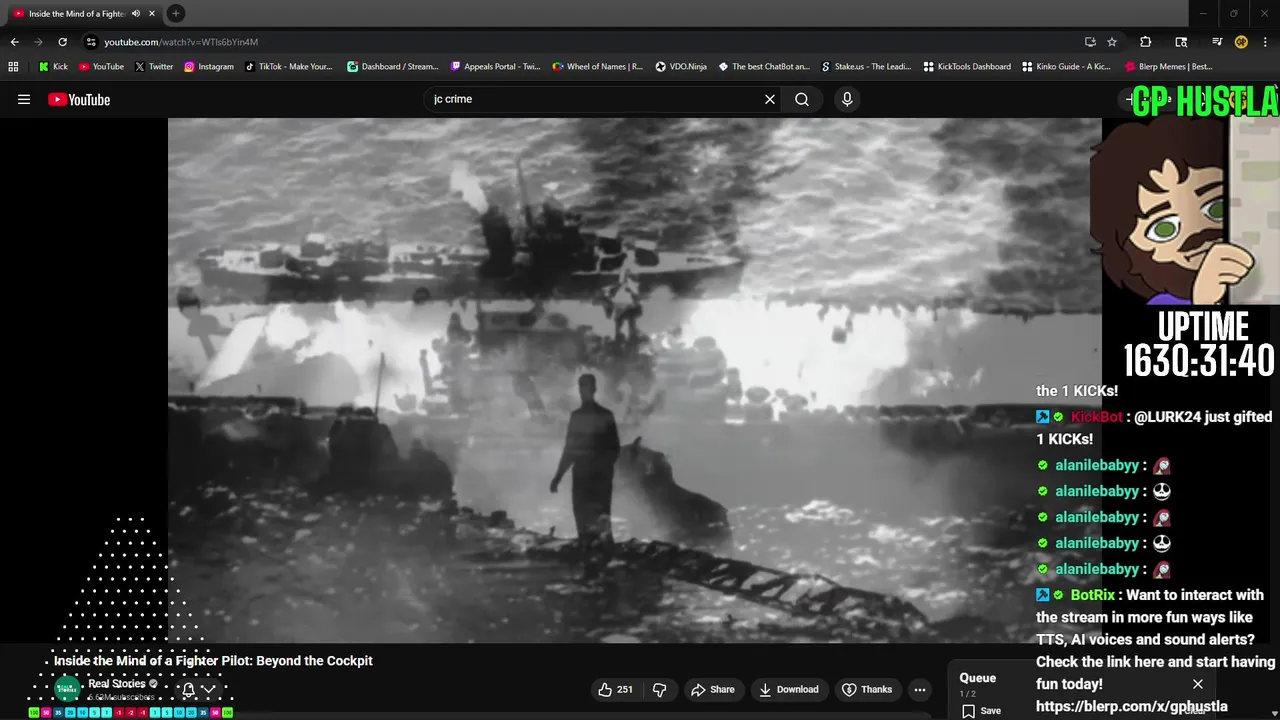Open the browser extensions puzzle icon
Viewport: 1280px width, 720px height.
[x=1146, y=42]
